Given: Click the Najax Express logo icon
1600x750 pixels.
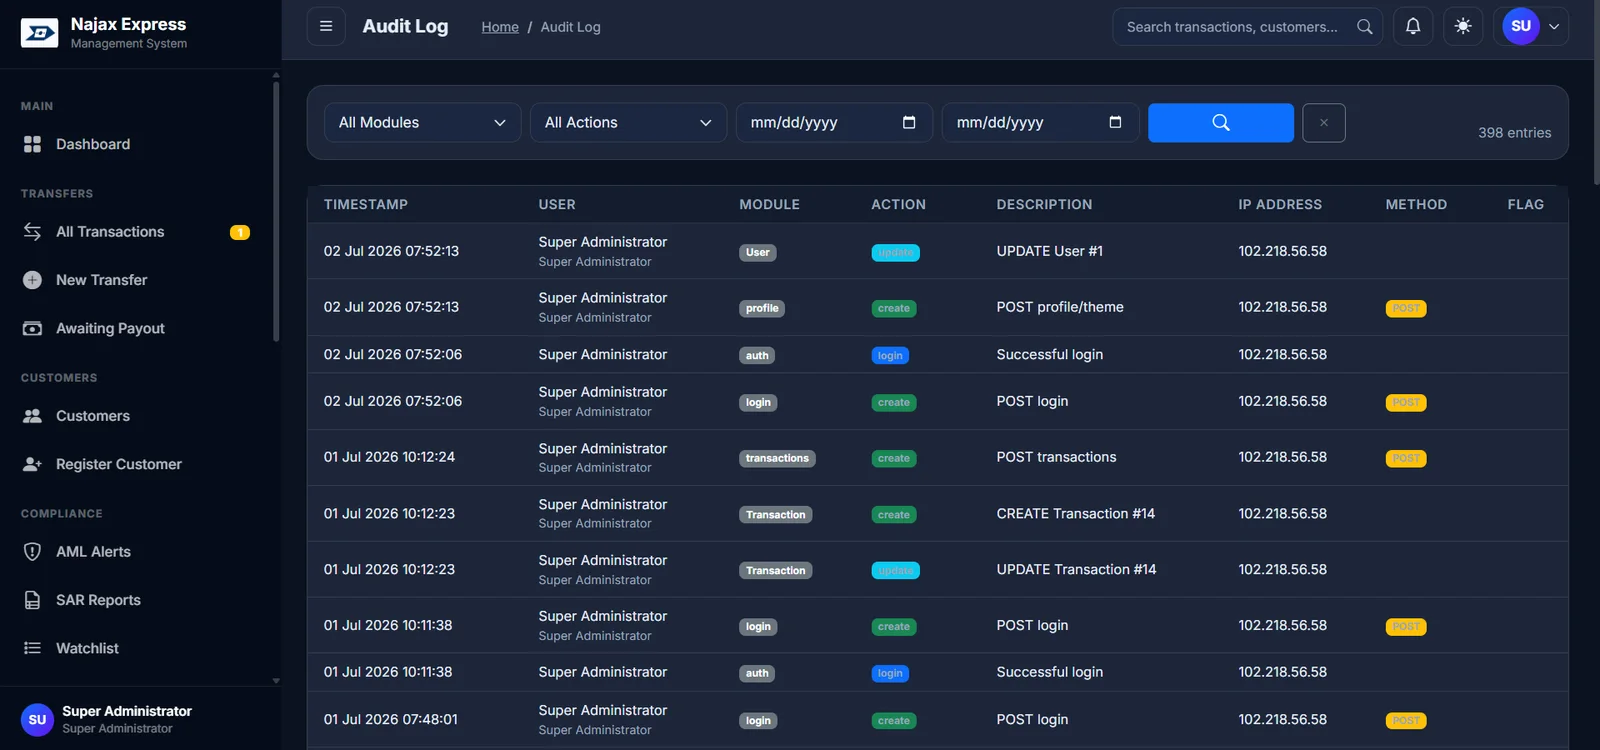Looking at the screenshot, I should (x=39, y=33).
